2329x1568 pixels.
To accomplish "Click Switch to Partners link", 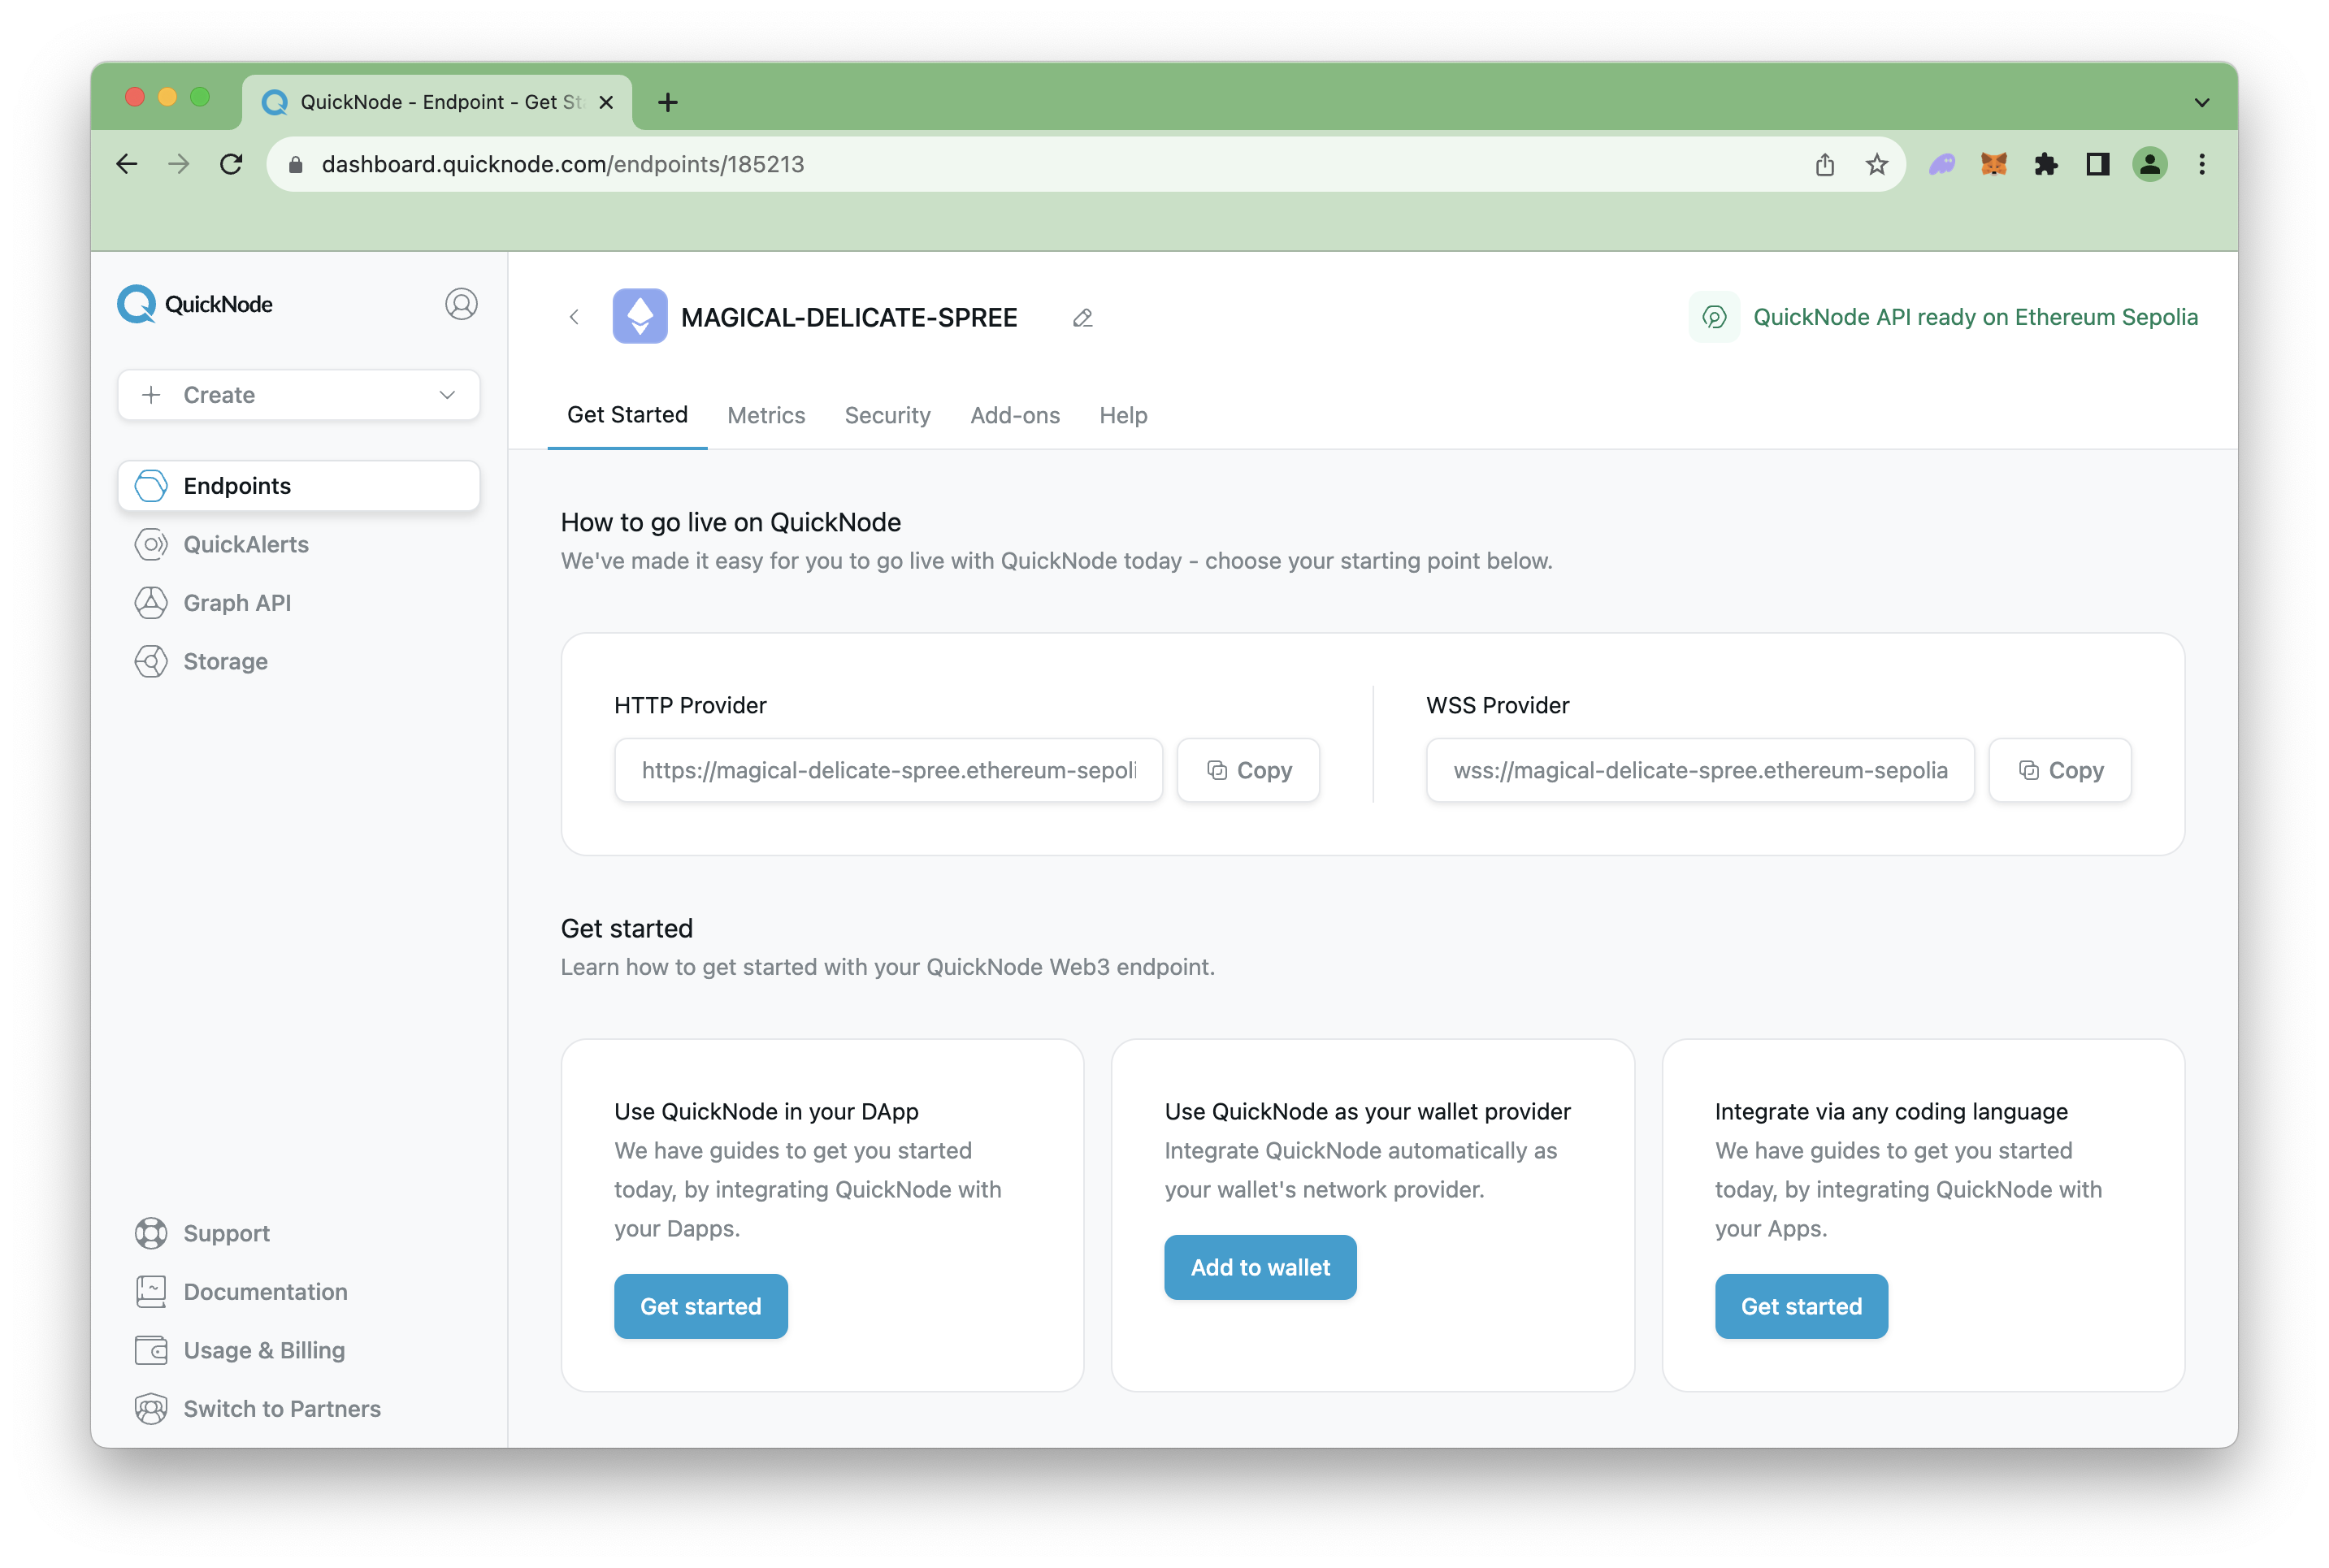I will click(x=282, y=1409).
